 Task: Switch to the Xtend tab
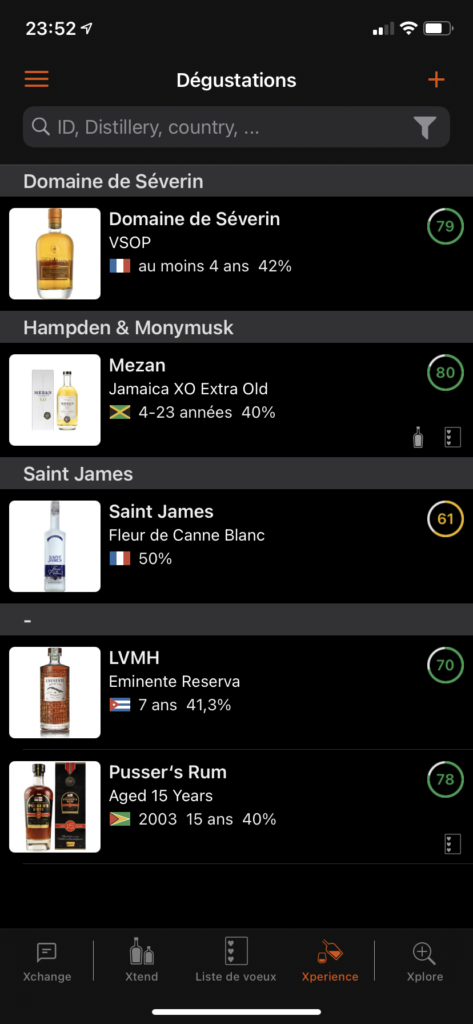tap(142, 961)
